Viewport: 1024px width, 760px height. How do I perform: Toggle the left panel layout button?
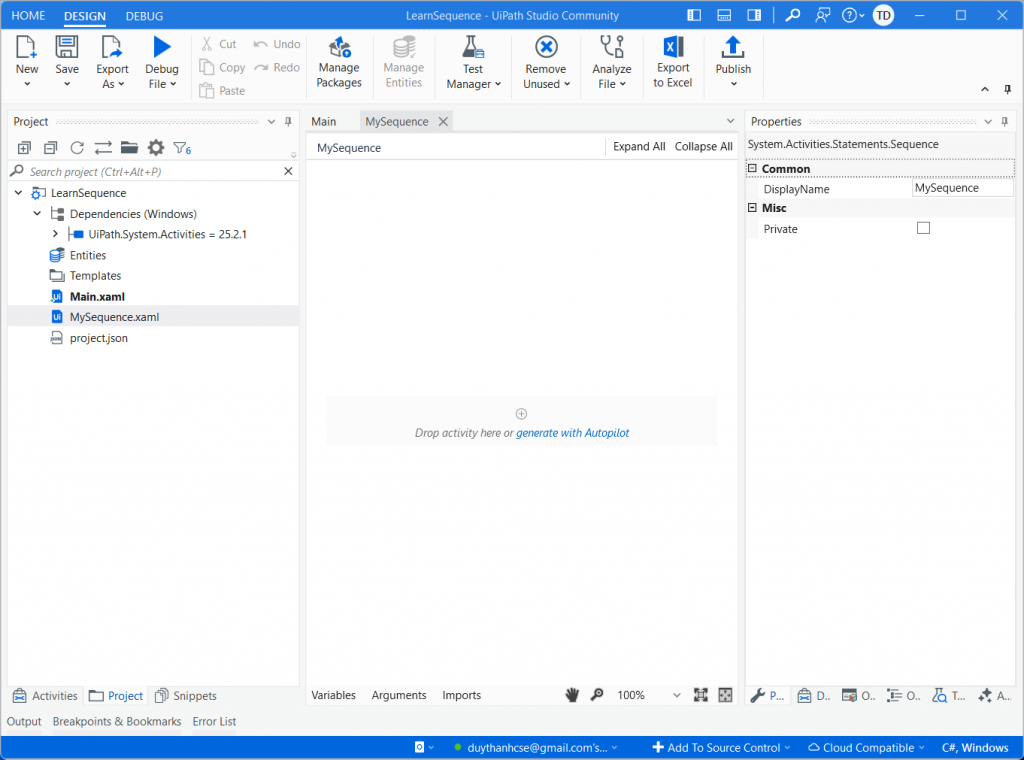click(694, 15)
